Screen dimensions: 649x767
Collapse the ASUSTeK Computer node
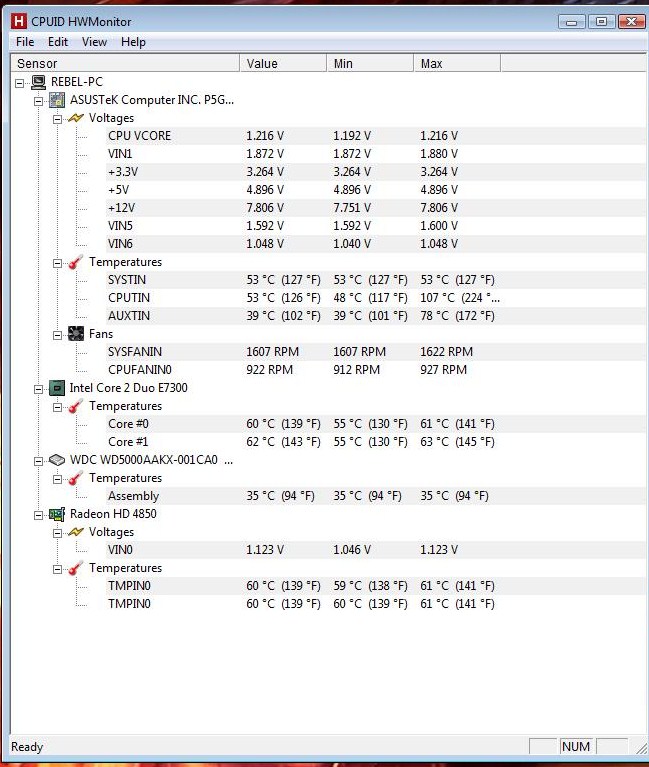click(x=38, y=101)
